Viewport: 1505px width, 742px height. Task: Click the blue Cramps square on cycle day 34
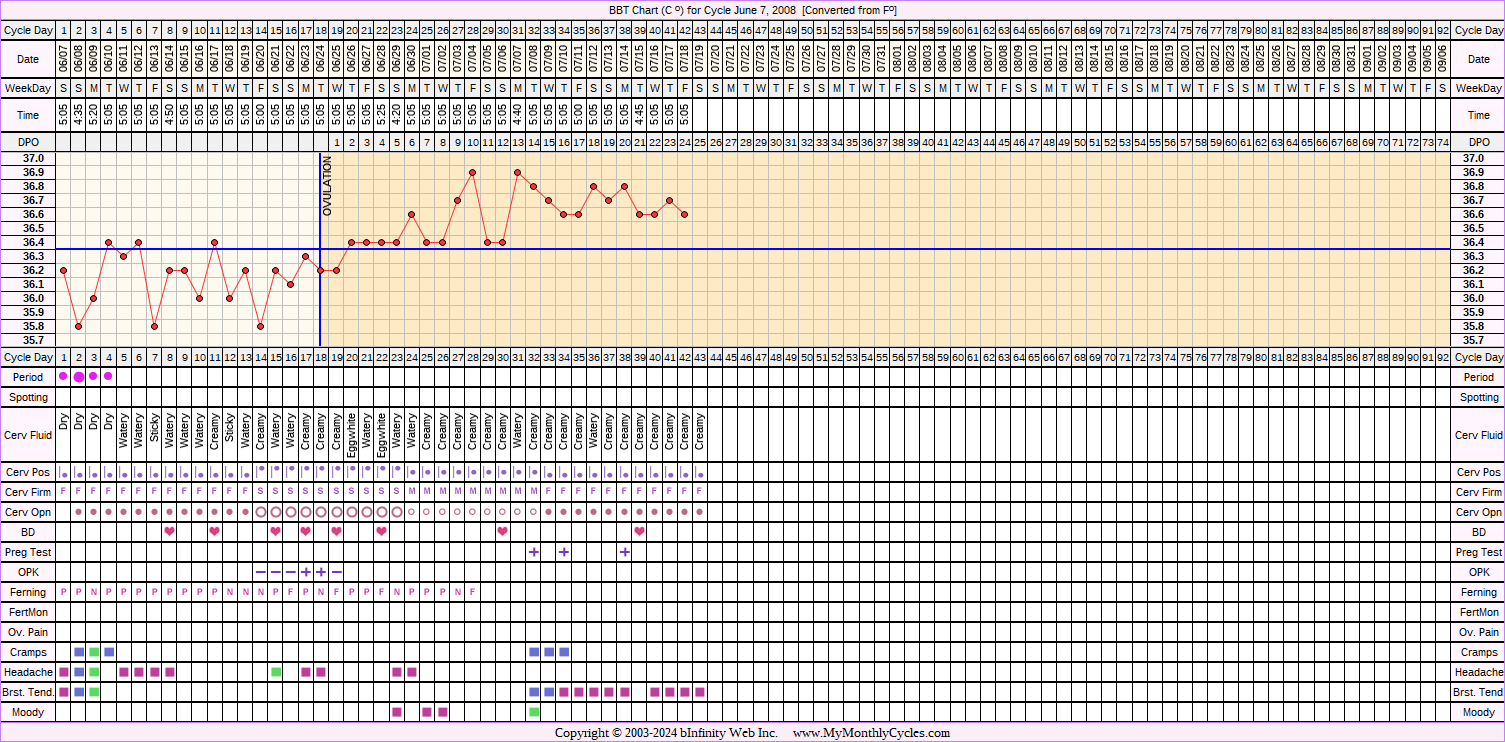click(564, 652)
